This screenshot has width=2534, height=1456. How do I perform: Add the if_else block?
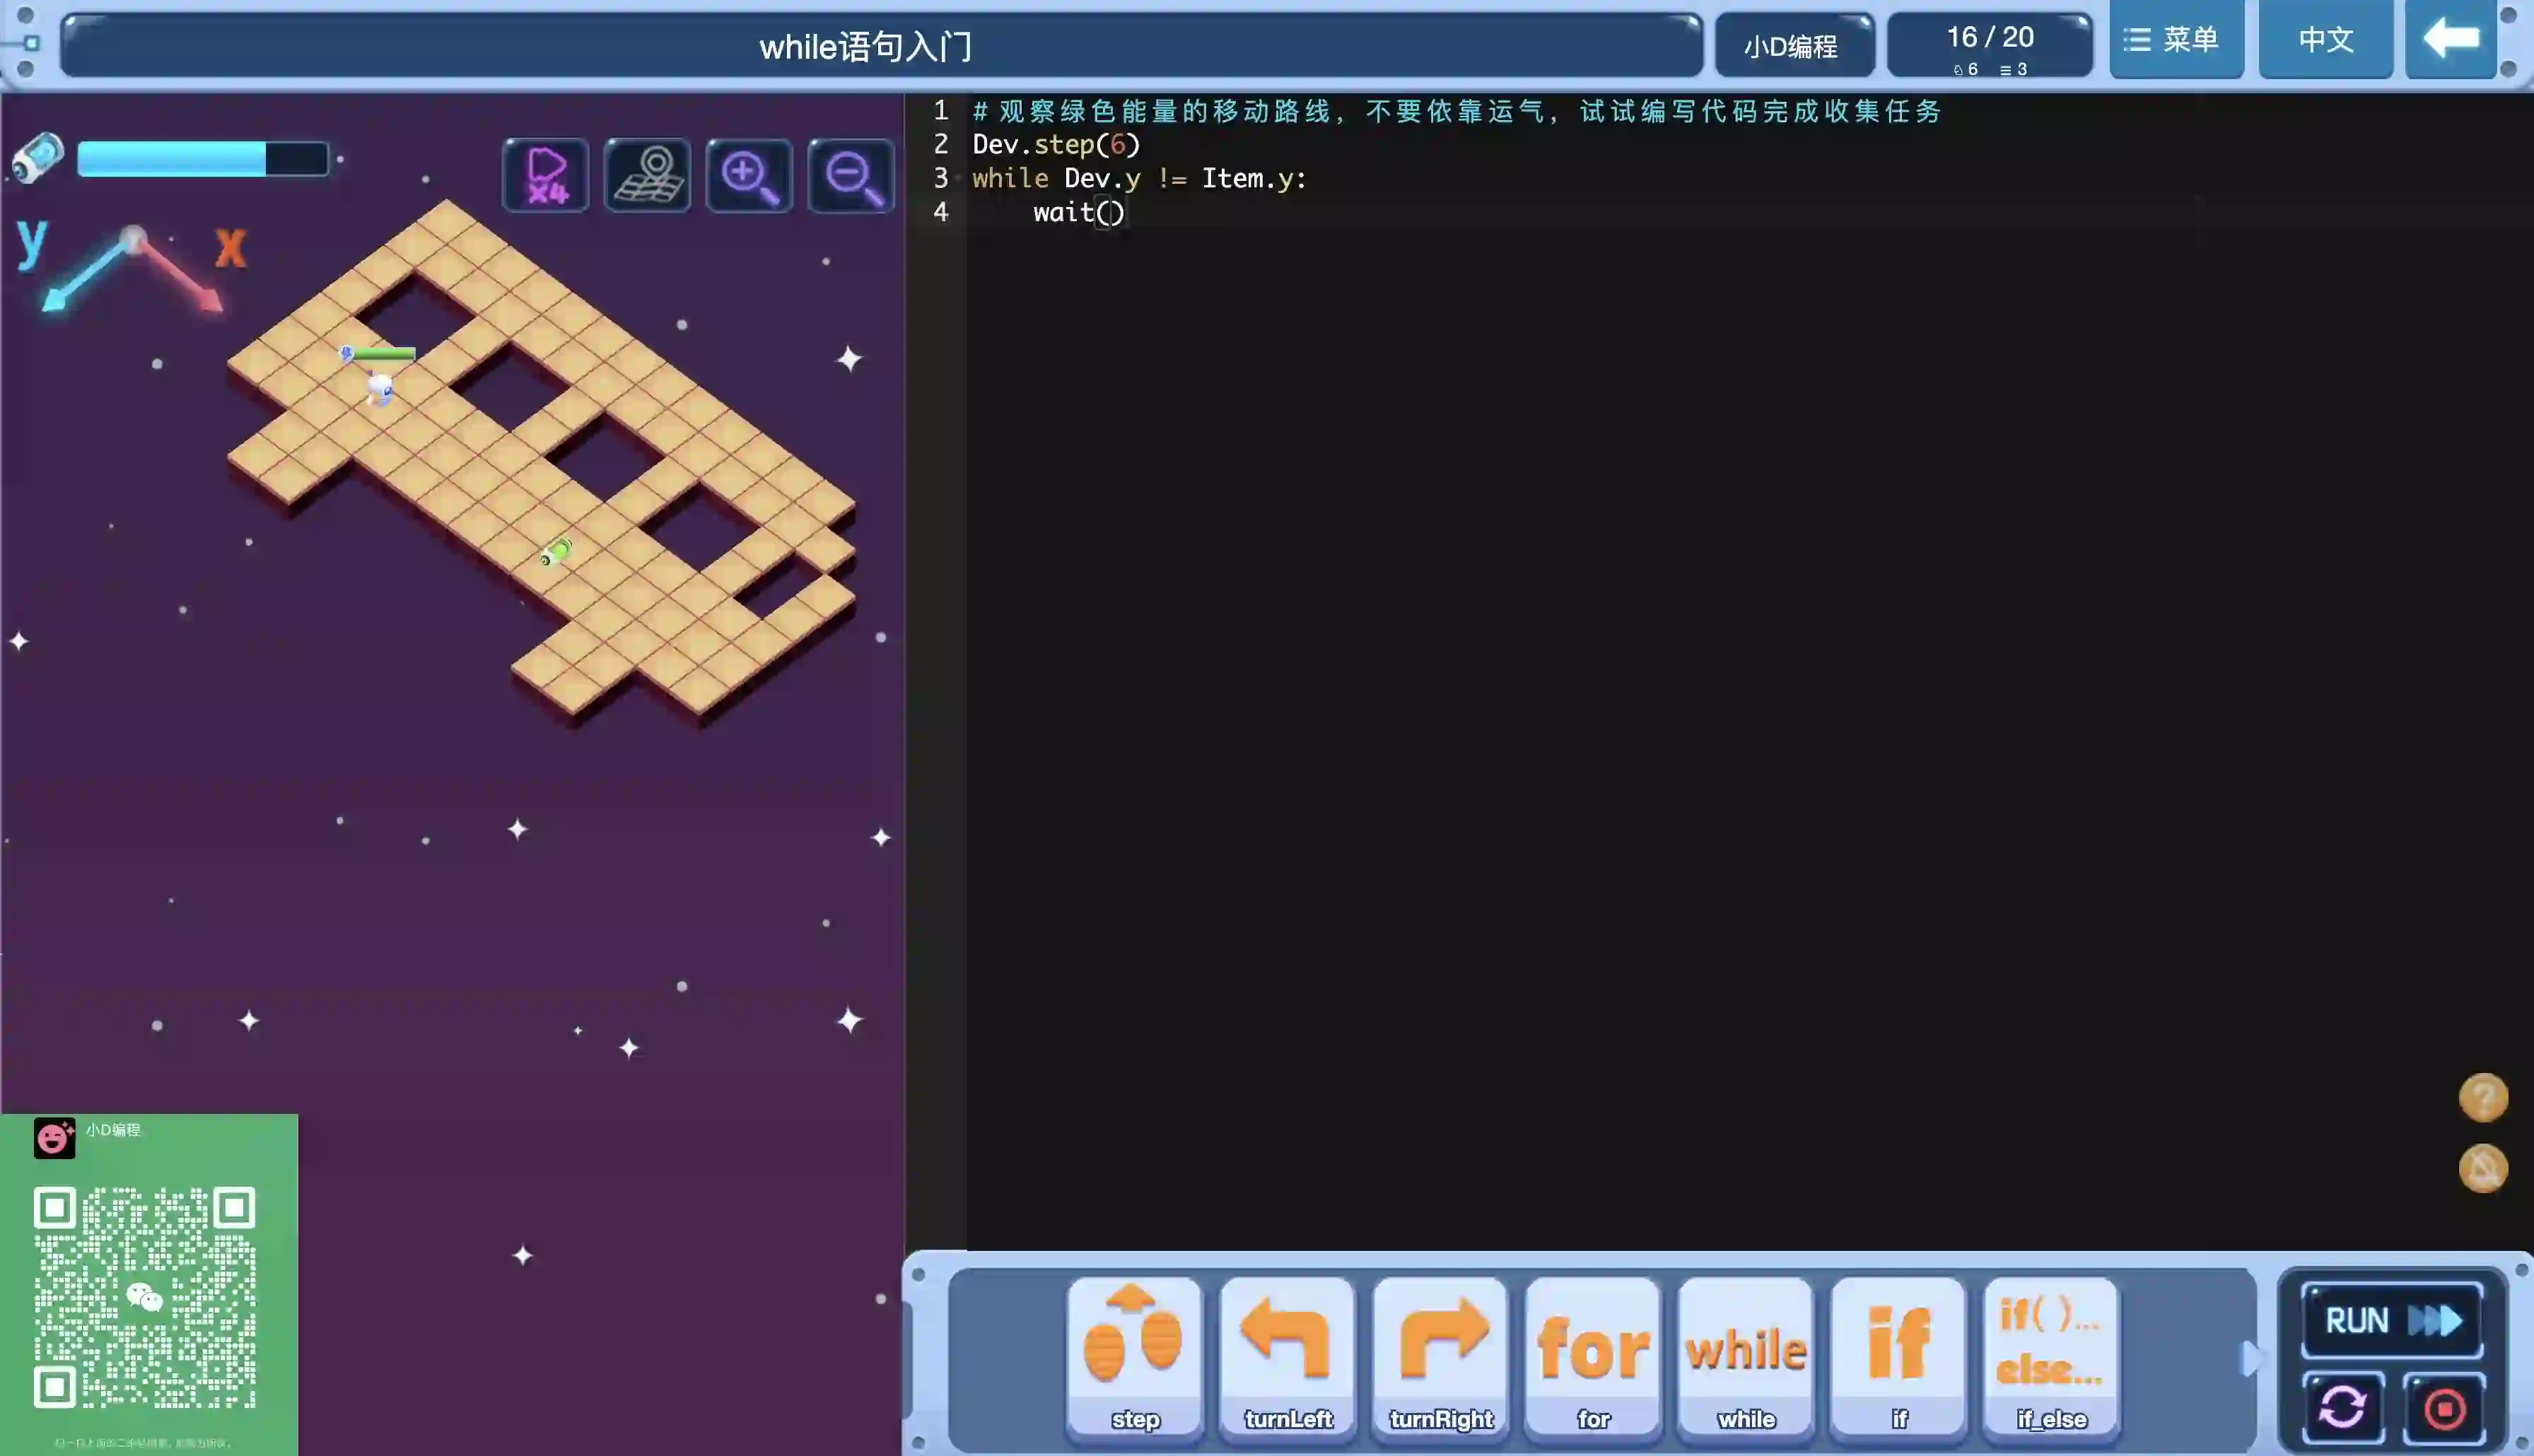tap(2051, 1356)
